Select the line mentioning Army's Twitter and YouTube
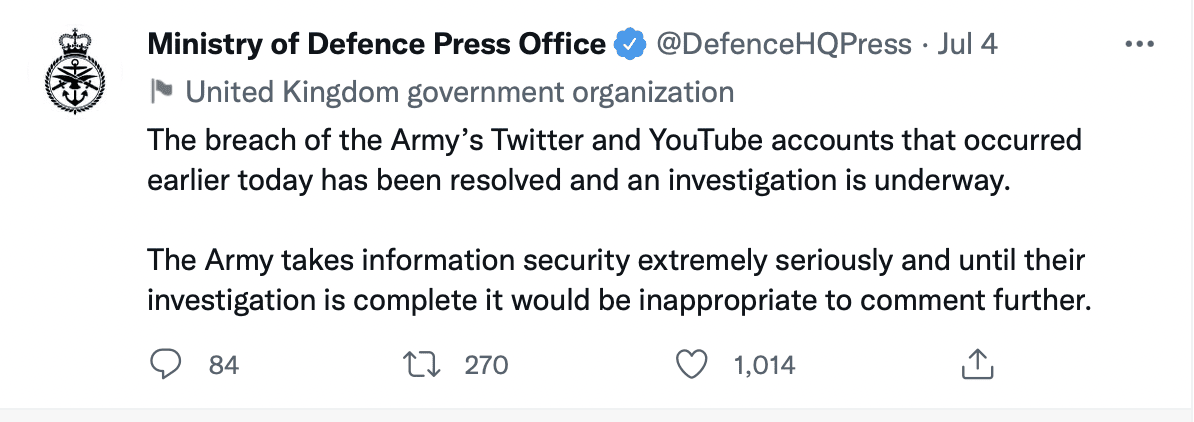 (615, 141)
